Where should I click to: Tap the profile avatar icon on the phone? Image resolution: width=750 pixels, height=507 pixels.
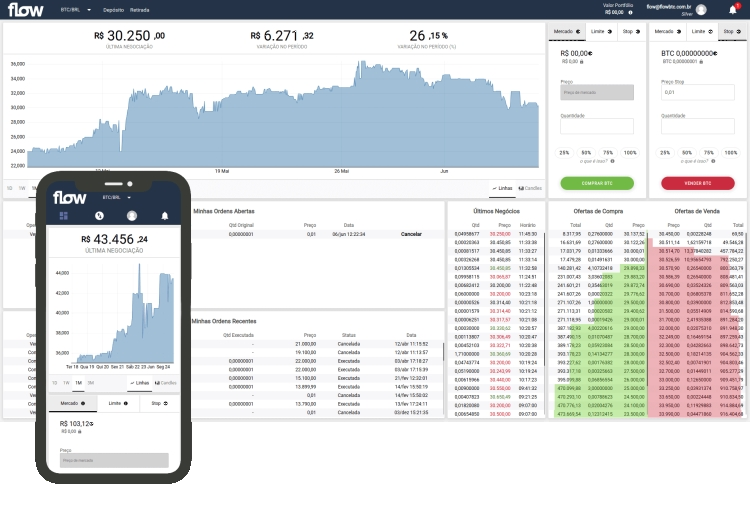(x=132, y=216)
